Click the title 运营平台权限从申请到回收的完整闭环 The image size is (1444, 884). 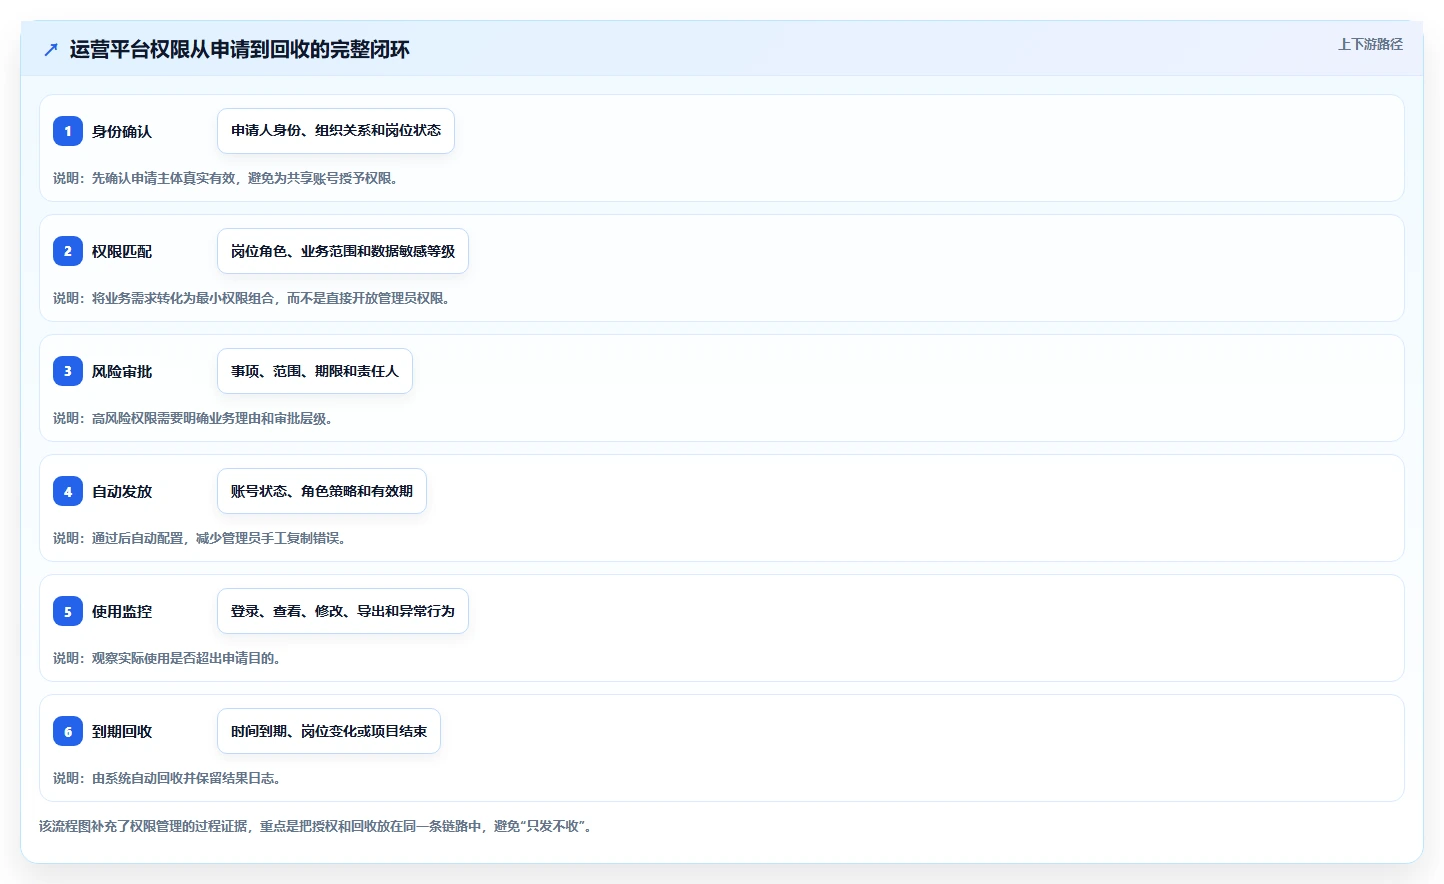click(x=239, y=49)
